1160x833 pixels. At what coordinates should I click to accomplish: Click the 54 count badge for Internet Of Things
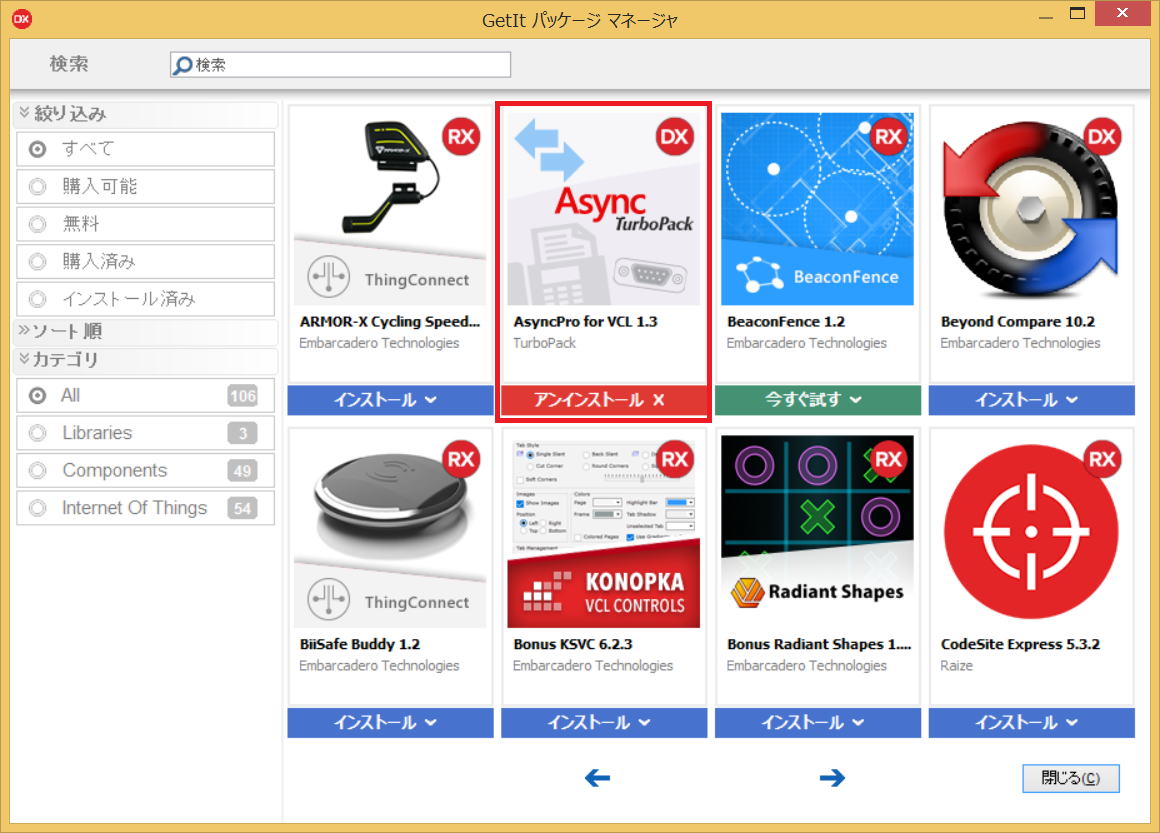point(243,508)
